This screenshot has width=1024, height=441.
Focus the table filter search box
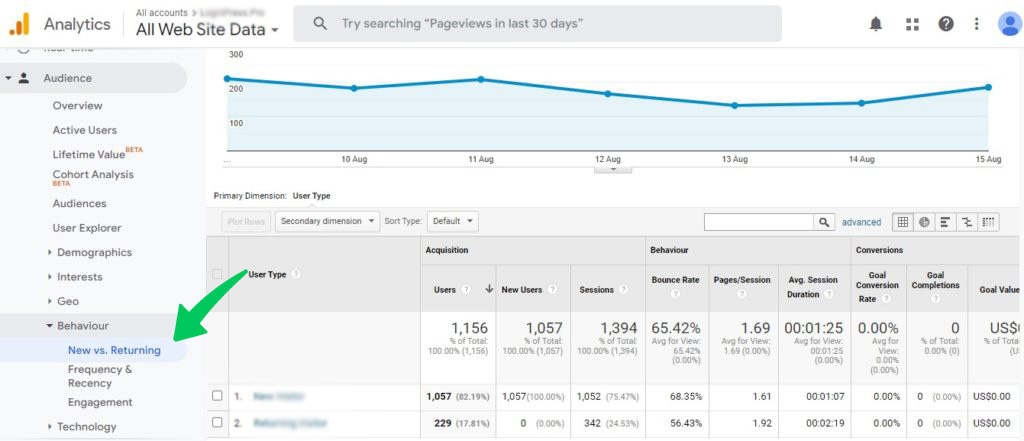click(759, 222)
